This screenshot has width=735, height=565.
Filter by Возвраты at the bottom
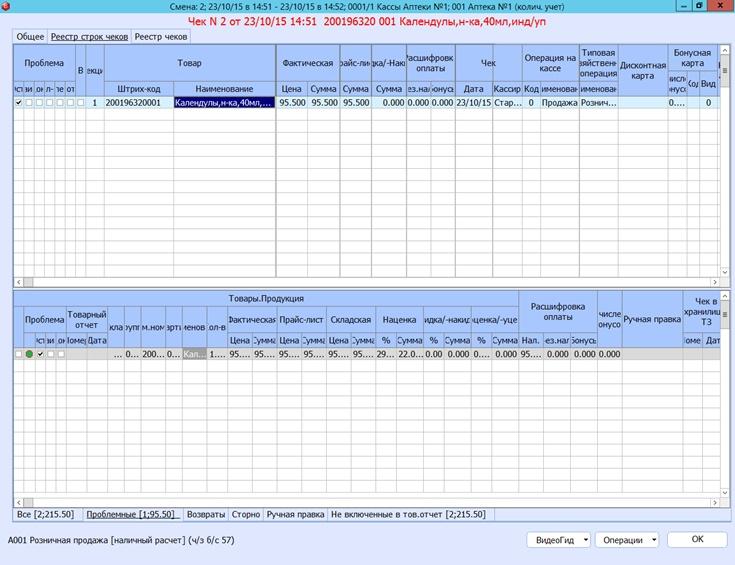coord(206,514)
